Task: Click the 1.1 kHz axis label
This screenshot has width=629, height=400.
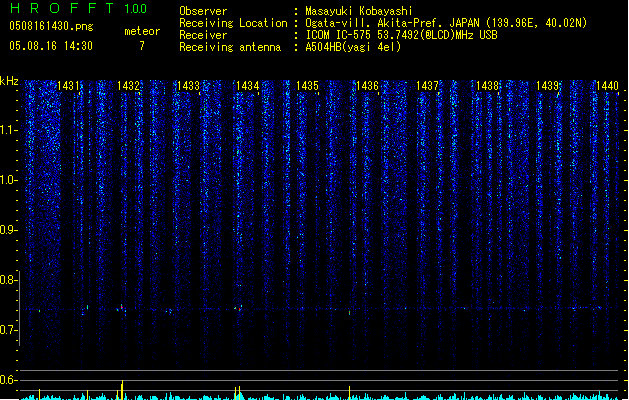Action: click(8, 130)
